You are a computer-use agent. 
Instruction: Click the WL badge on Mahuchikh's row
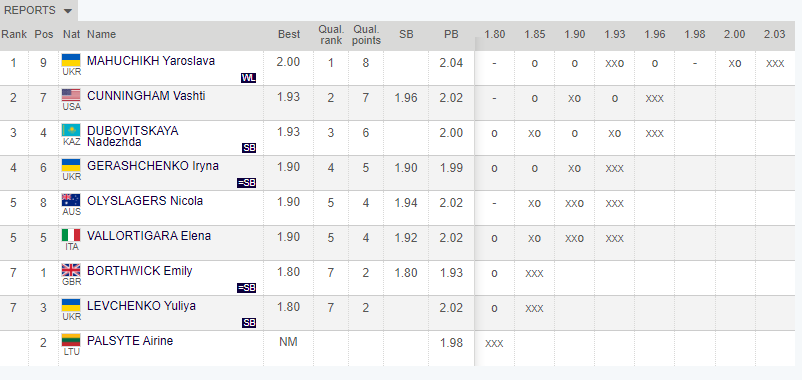248,78
